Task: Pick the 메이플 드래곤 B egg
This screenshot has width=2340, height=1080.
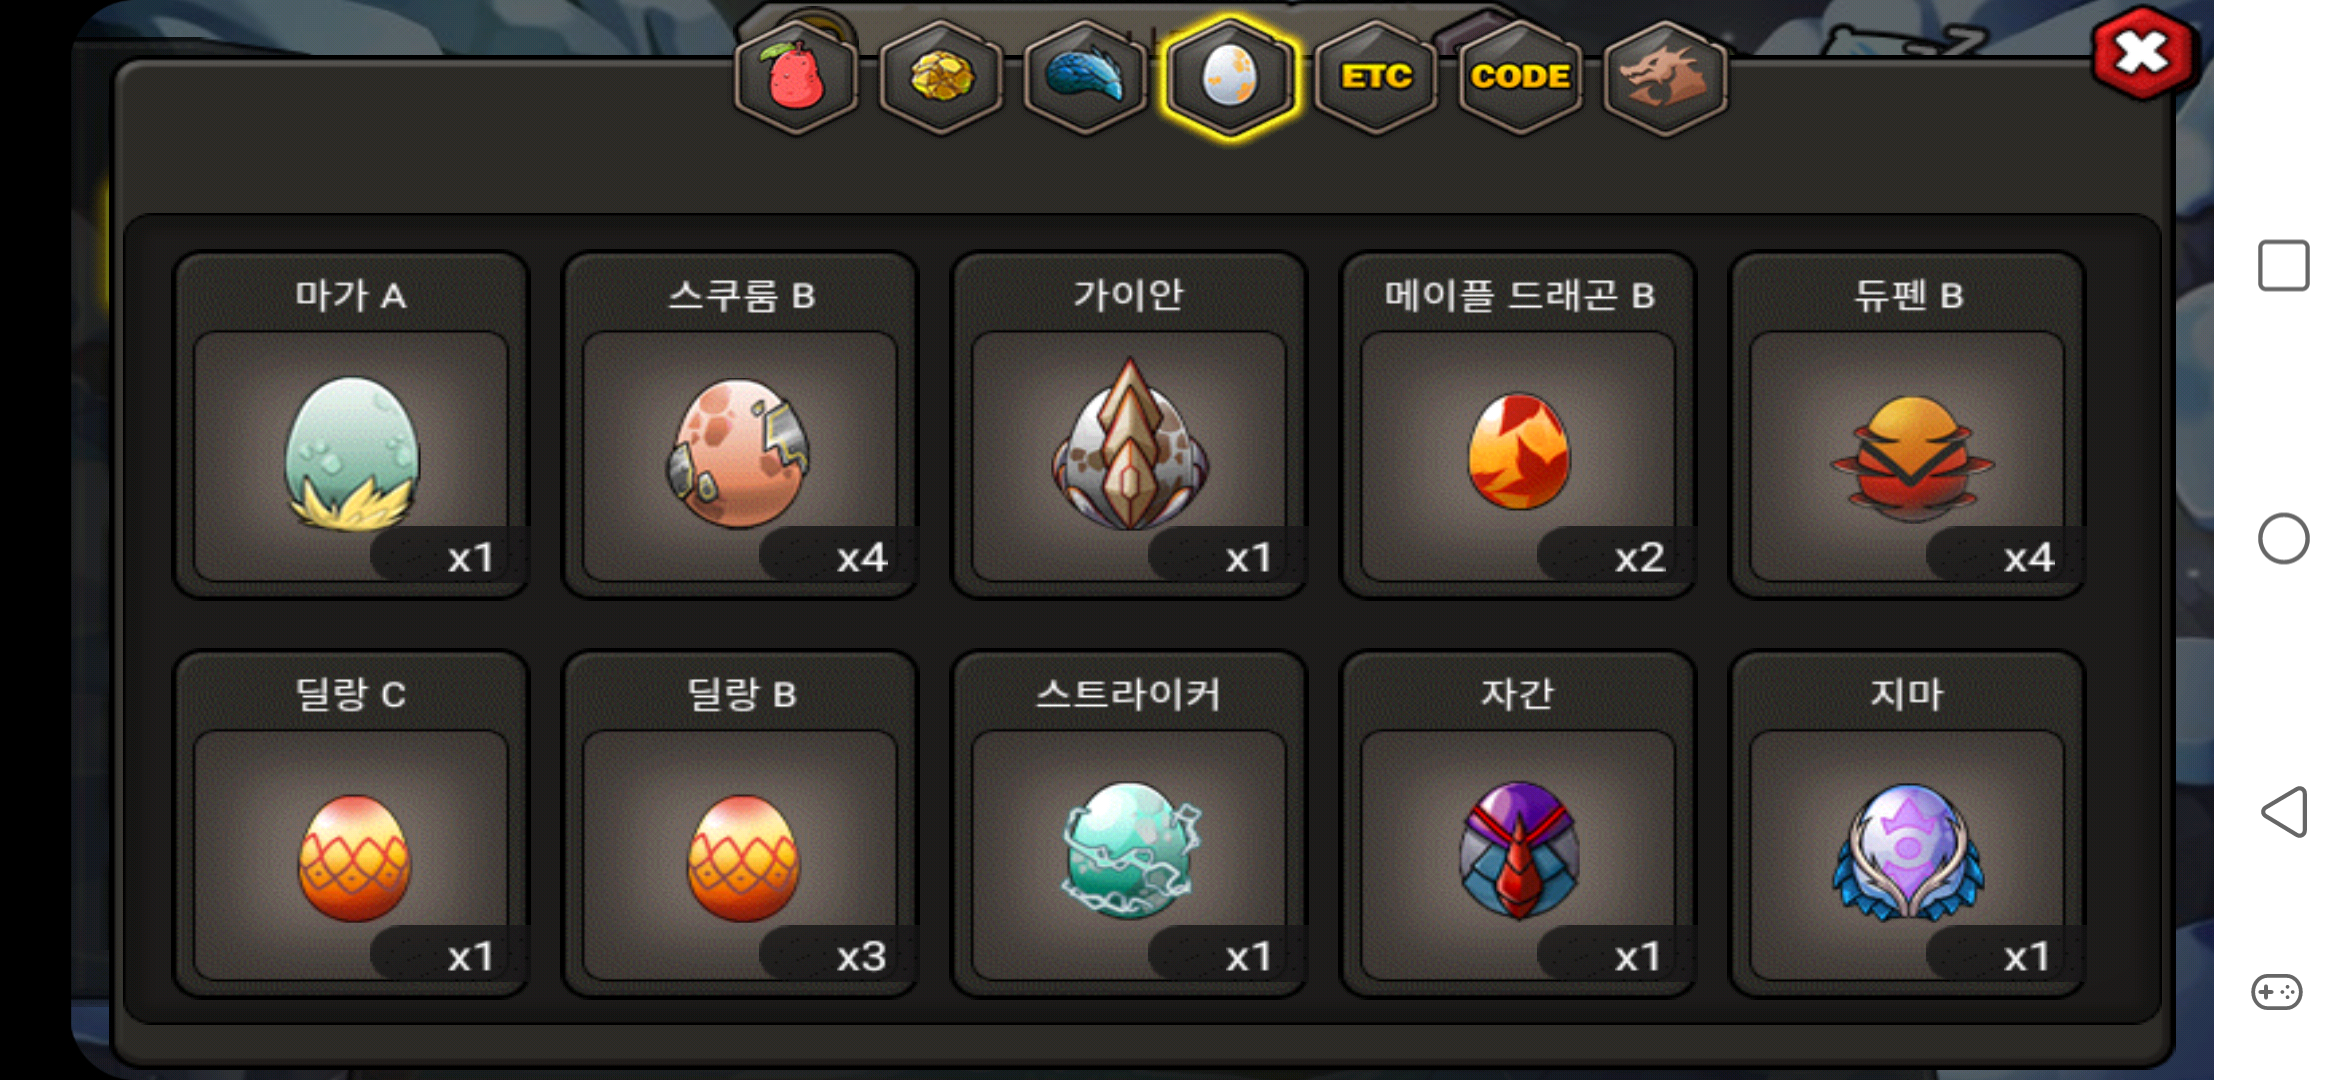Action: tap(1518, 426)
